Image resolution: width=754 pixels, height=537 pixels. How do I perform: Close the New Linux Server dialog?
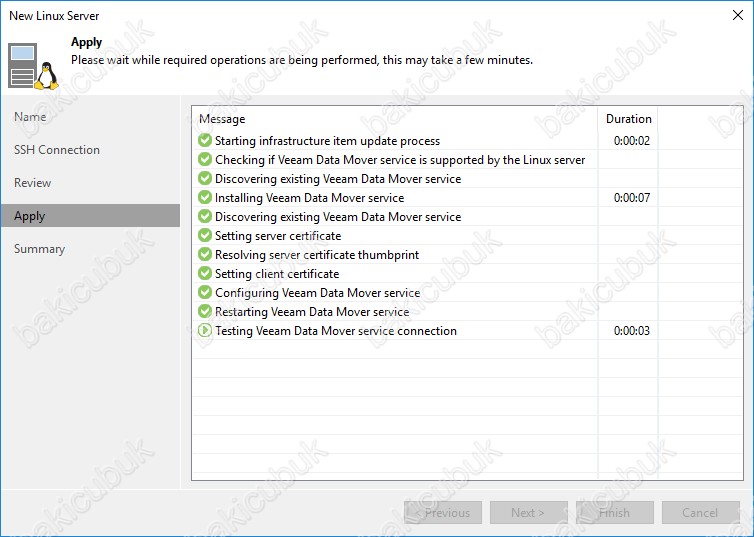(x=738, y=15)
